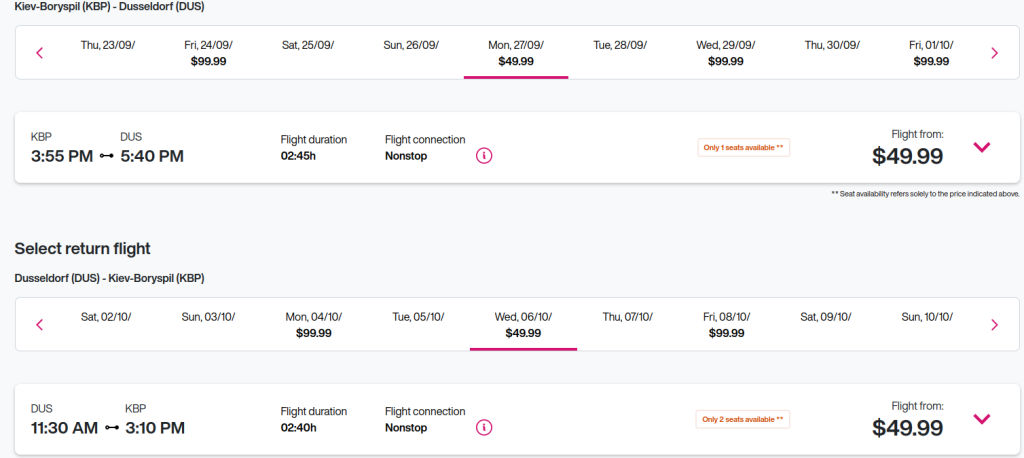This screenshot has height=458, width=1024.
Task: Pick Thu, 23/09 in outbound date strip
Action: click(x=105, y=46)
